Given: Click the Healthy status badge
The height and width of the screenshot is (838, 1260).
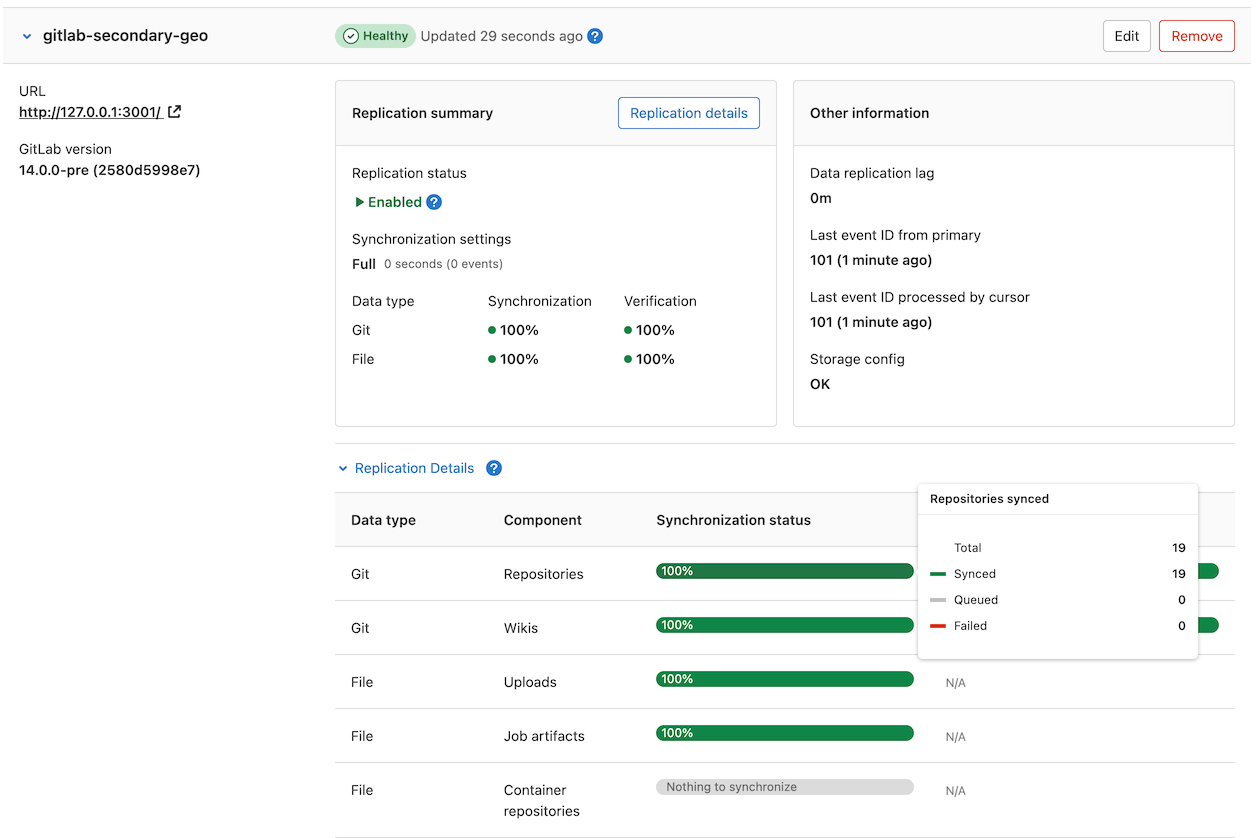Looking at the screenshot, I should pyautogui.click(x=375, y=35).
